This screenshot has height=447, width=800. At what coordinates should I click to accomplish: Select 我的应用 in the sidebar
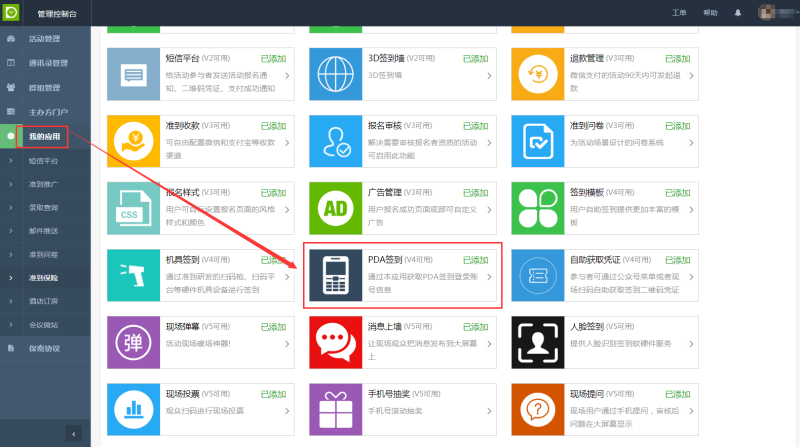[x=44, y=135]
